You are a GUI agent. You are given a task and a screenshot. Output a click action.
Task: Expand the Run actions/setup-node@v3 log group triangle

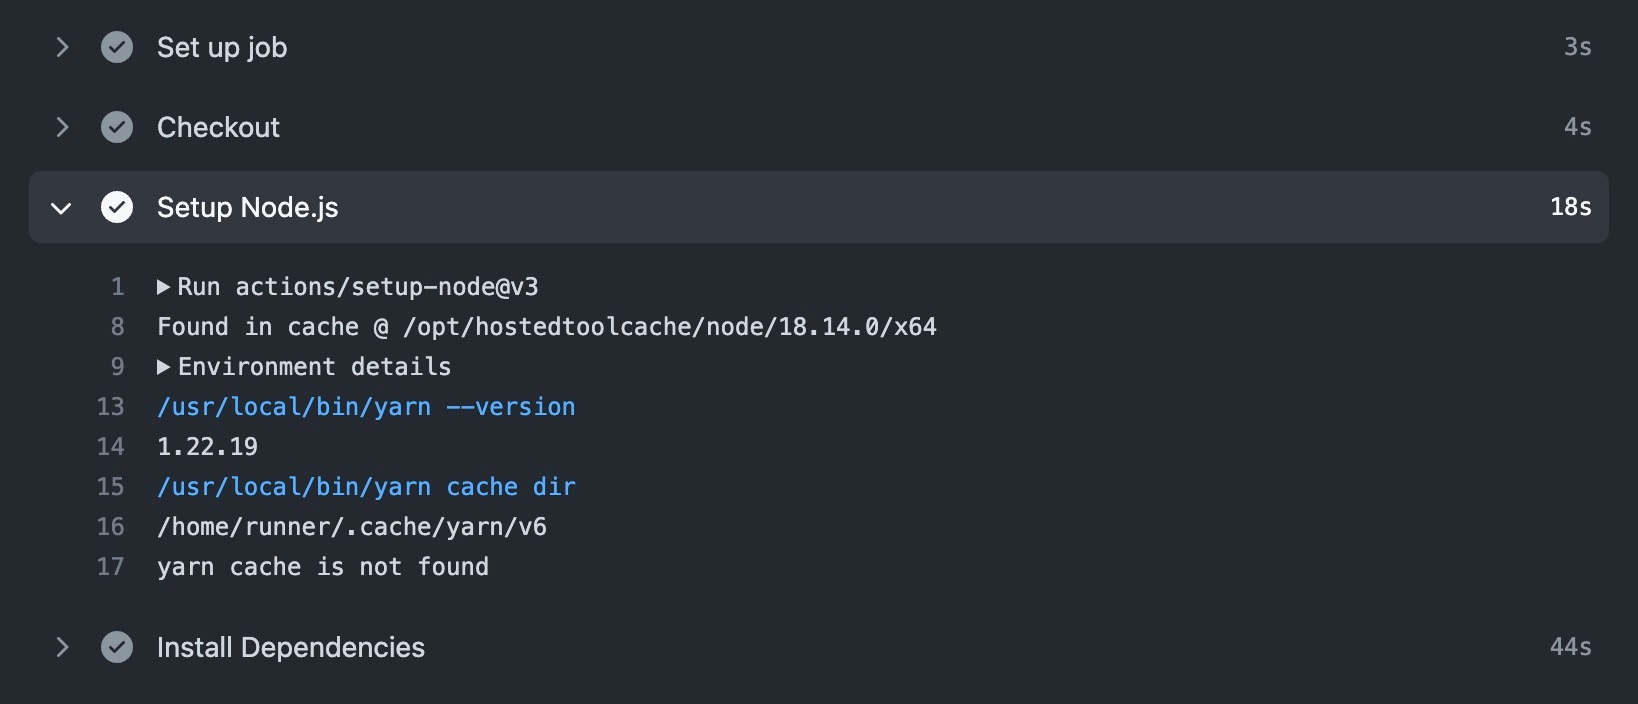click(163, 287)
